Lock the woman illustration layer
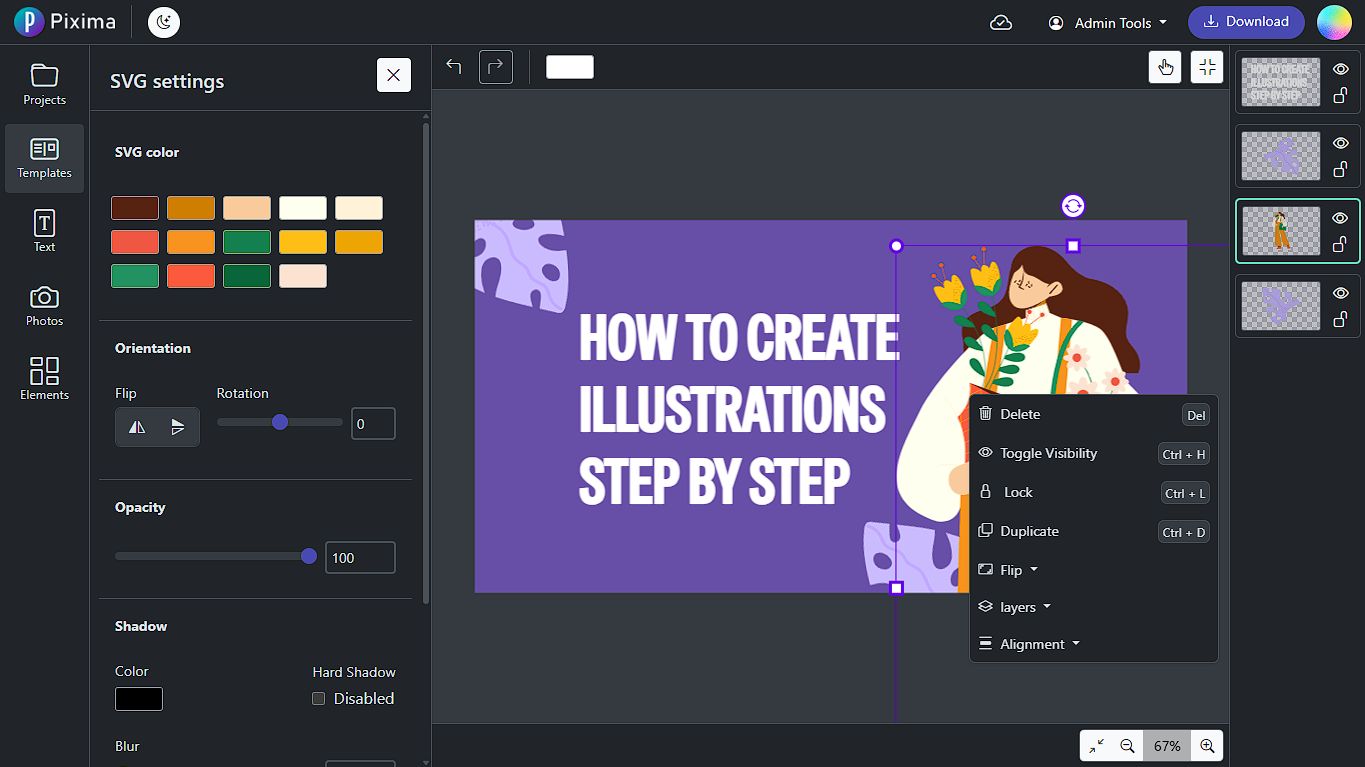The height and width of the screenshot is (767, 1365). tap(1340, 244)
